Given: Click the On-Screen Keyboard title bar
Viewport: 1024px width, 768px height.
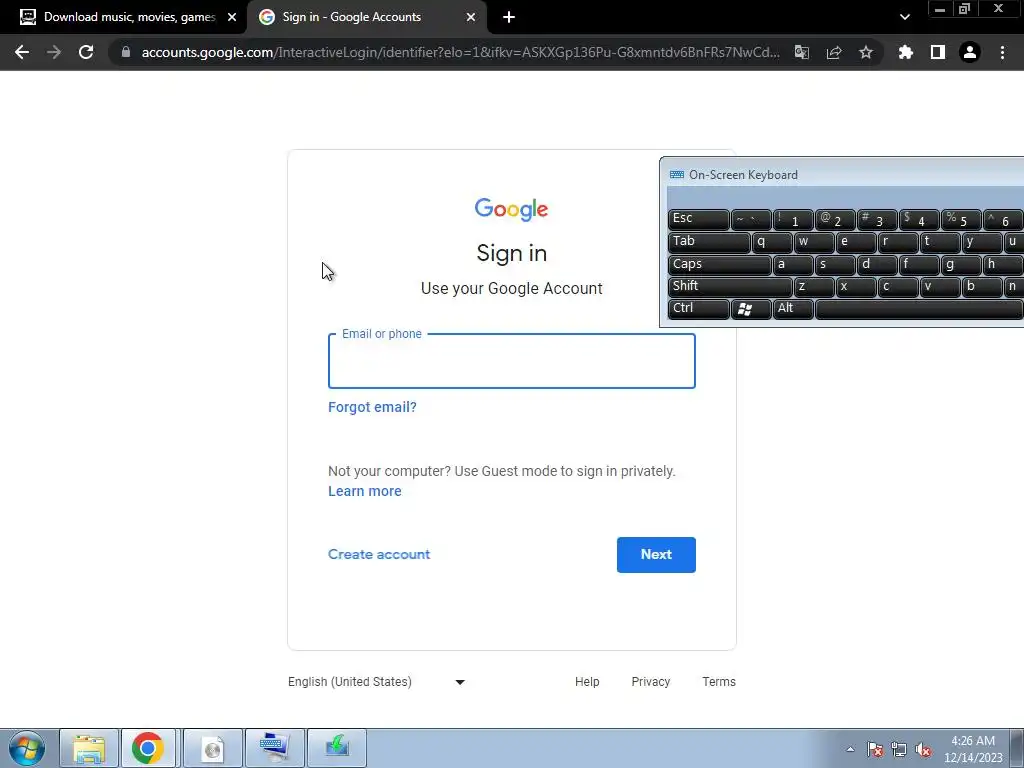Looking at the screenshot, I should pyautogui.click(x=842, y=174).
